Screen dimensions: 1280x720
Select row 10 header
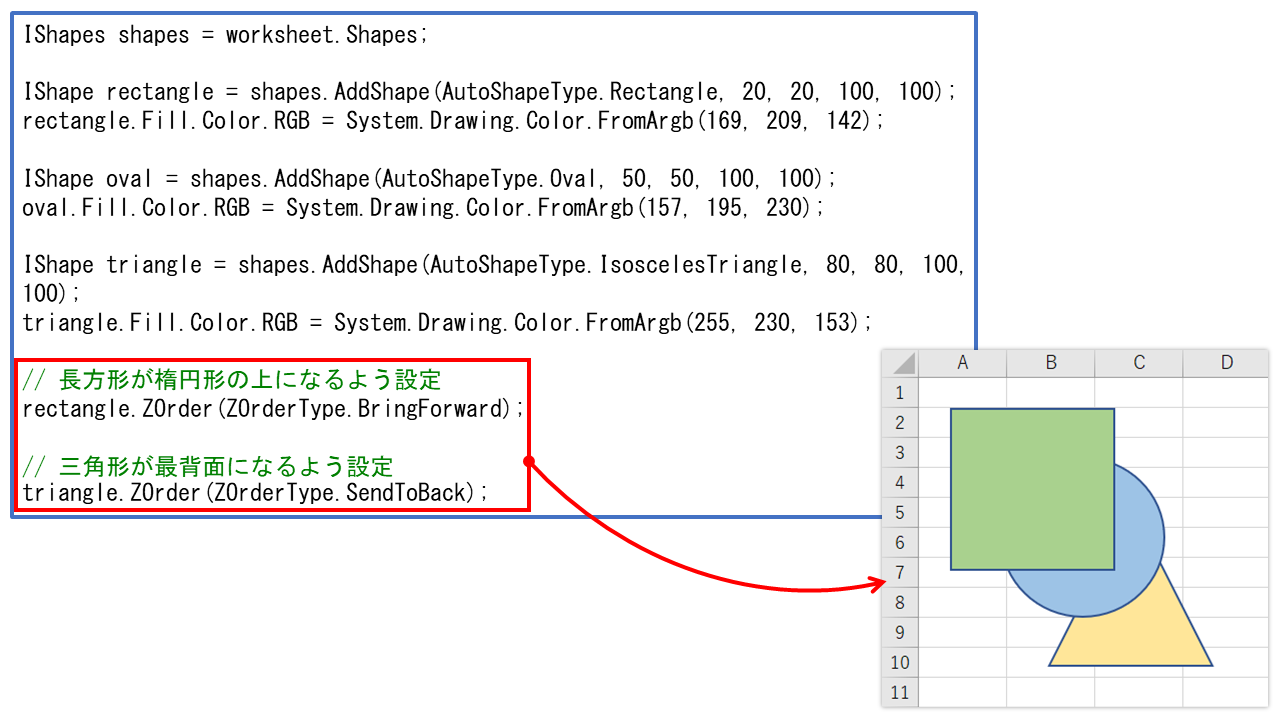click(x=900, y=662)
